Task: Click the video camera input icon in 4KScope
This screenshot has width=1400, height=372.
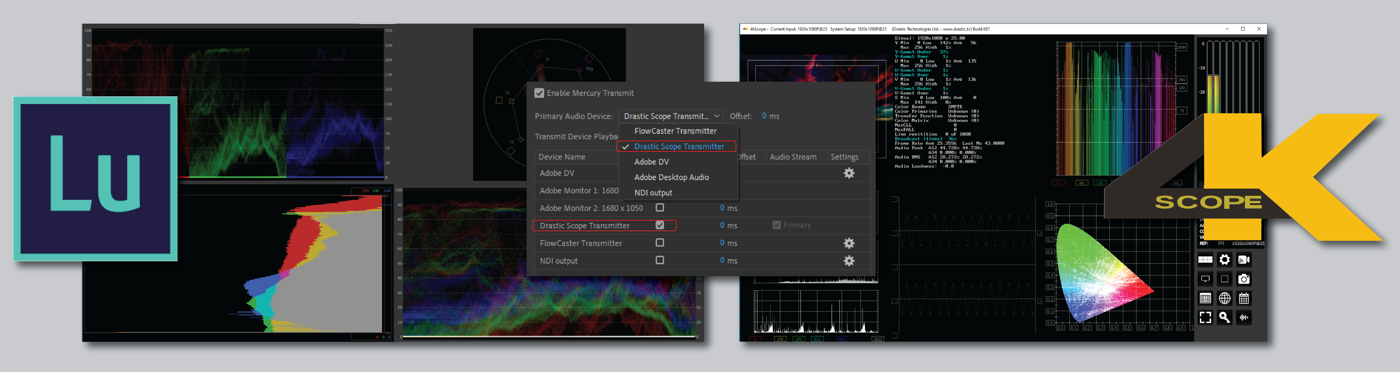Action: (1244, 259)
